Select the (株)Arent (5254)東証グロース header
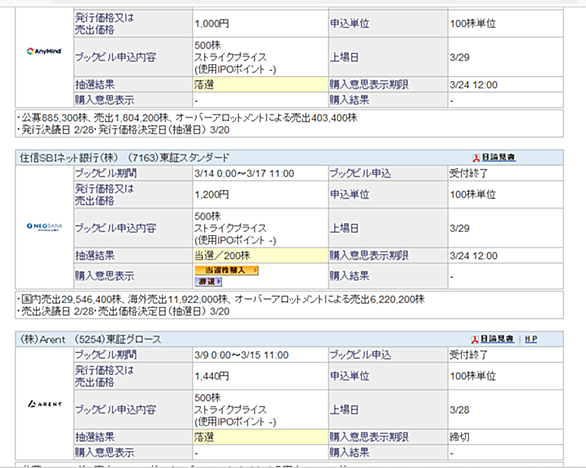The height and width of the screenshot is (468, 586). (90, 339)
